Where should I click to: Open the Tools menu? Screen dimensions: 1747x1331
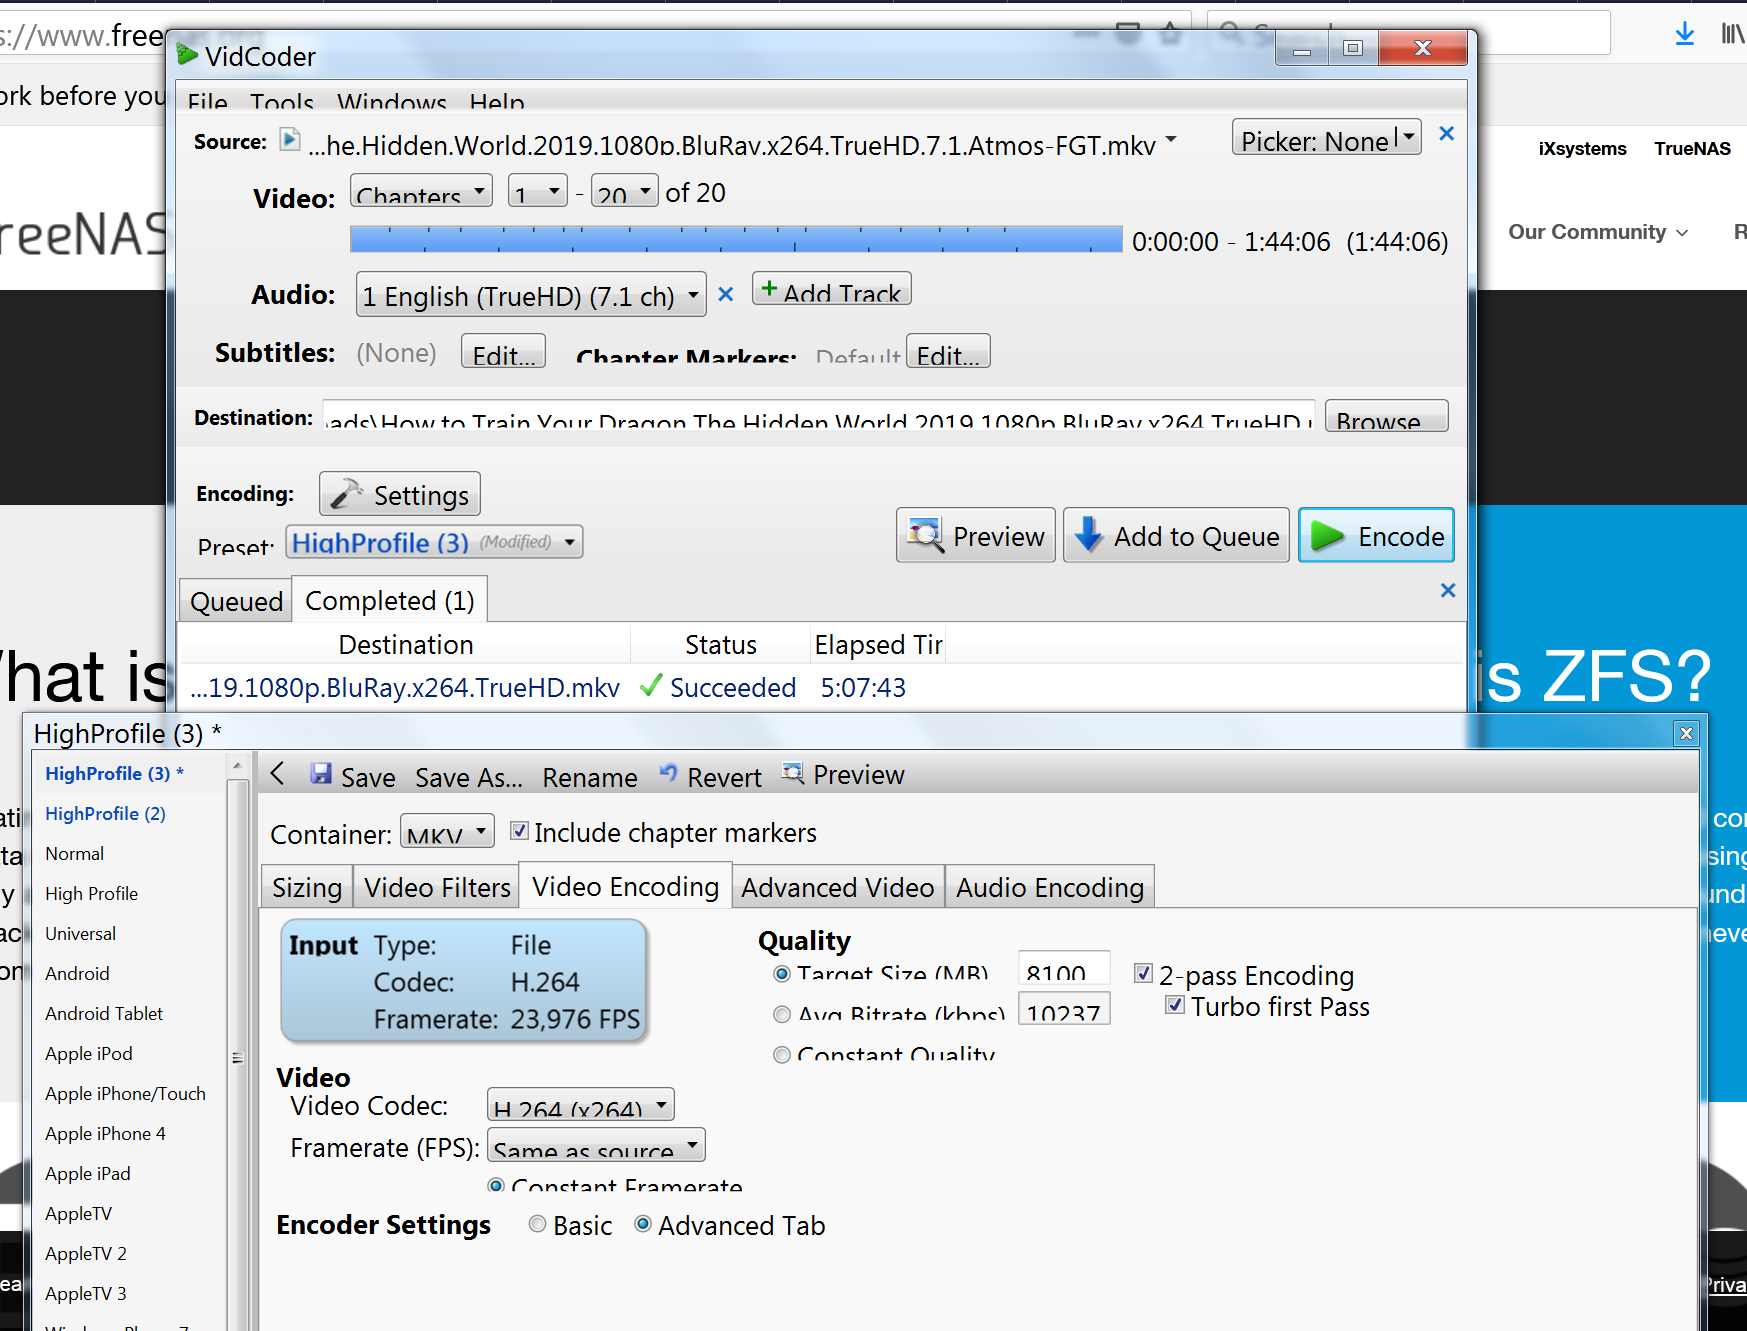pos(282,101)
